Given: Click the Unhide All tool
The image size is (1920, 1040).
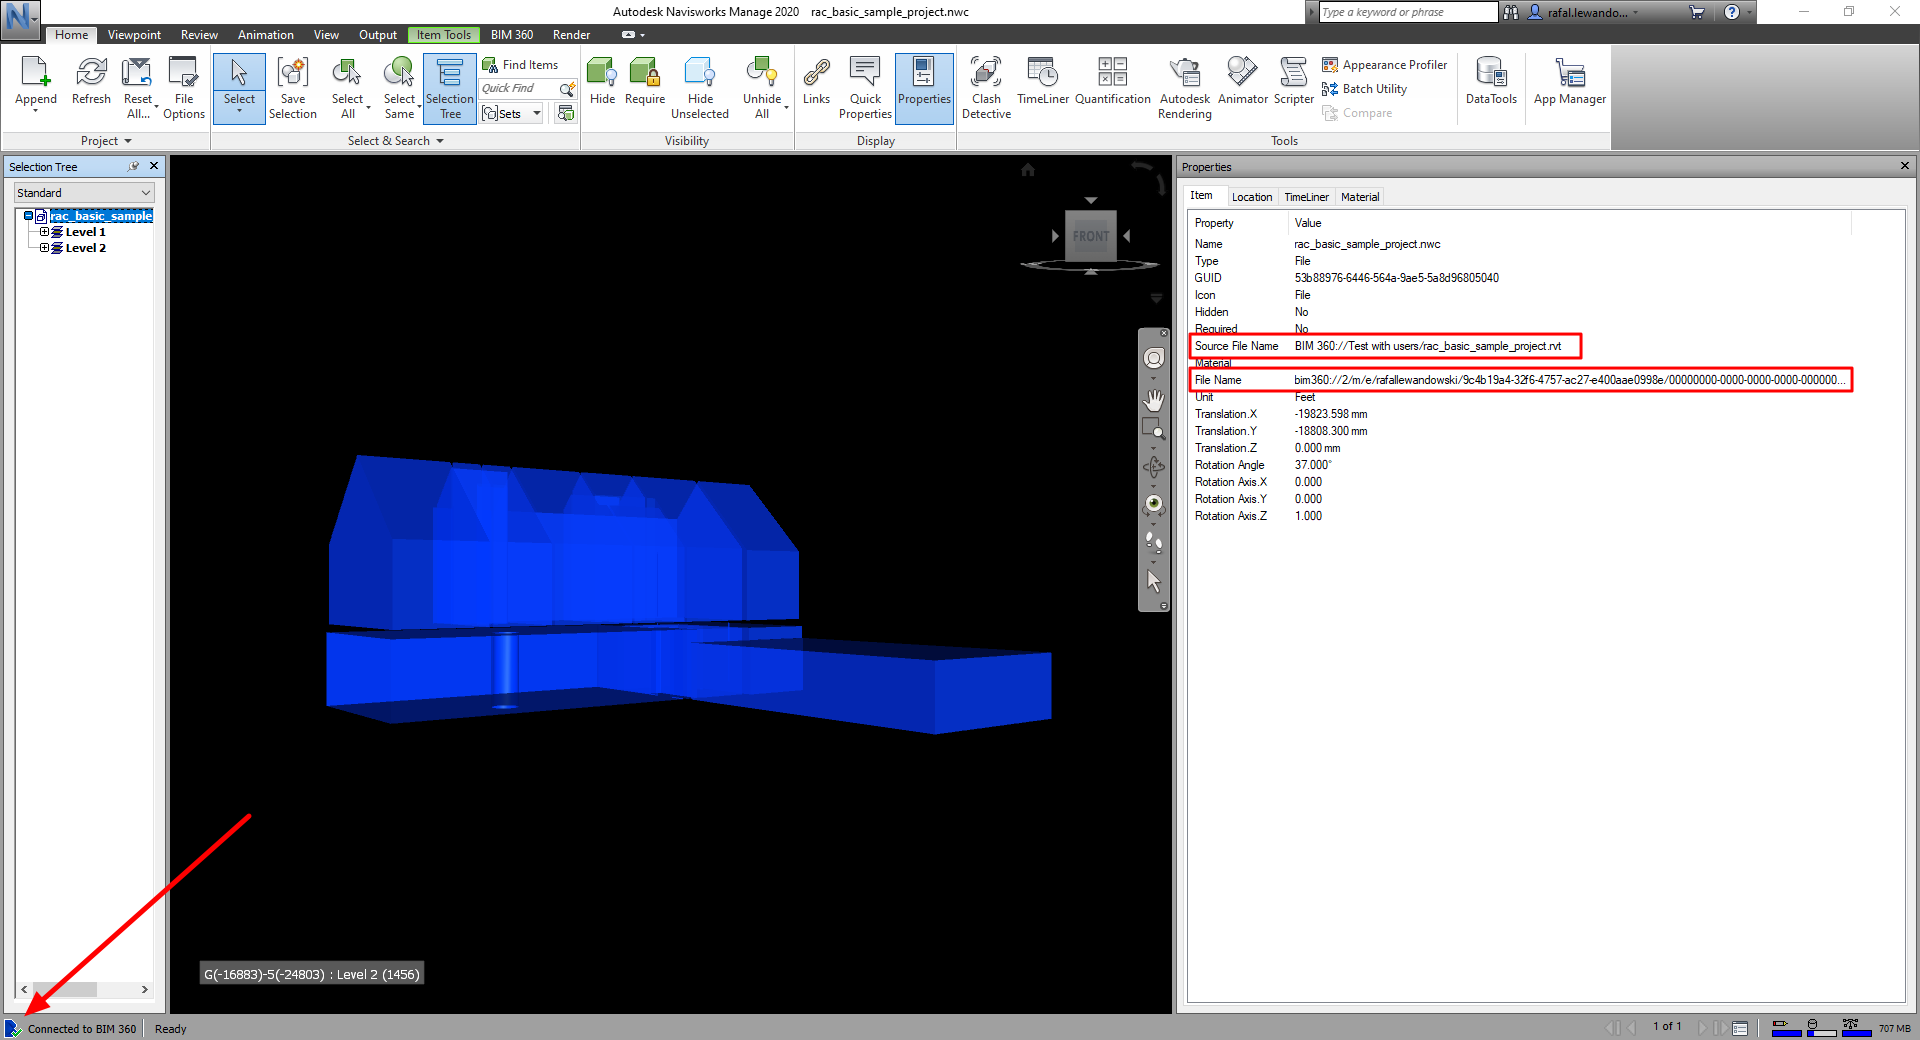Looking at the screenshot, I should [762, 88].
